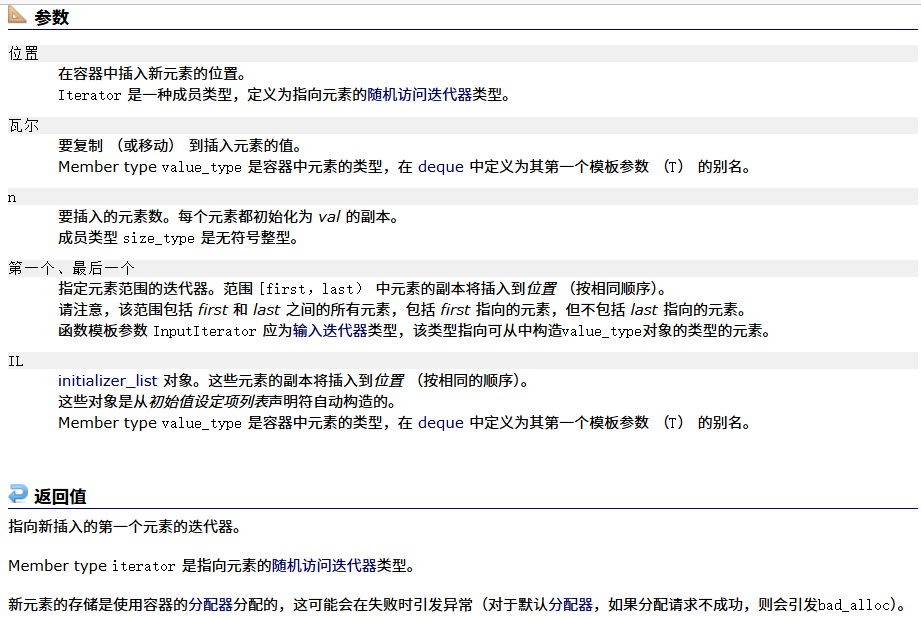
Task: Open the 输入迭代器 link
Action: [x=330, y=331]
